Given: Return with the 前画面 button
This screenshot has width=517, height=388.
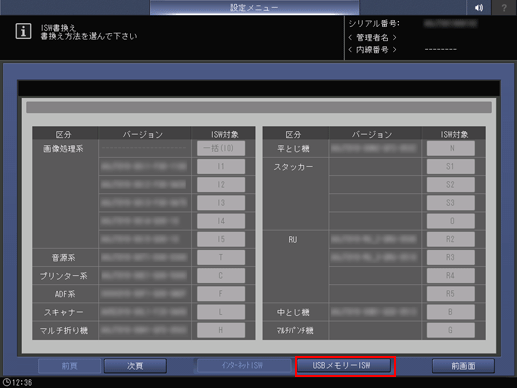Looking at the screenshot, I should pos(463,366).
